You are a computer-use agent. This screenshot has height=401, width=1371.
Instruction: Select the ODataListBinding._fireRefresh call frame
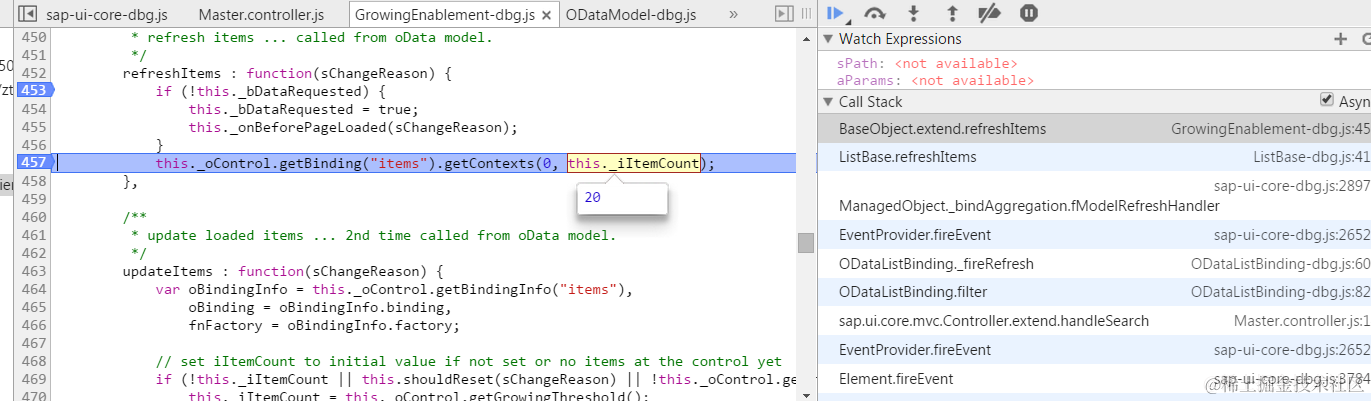[1094, 264]
